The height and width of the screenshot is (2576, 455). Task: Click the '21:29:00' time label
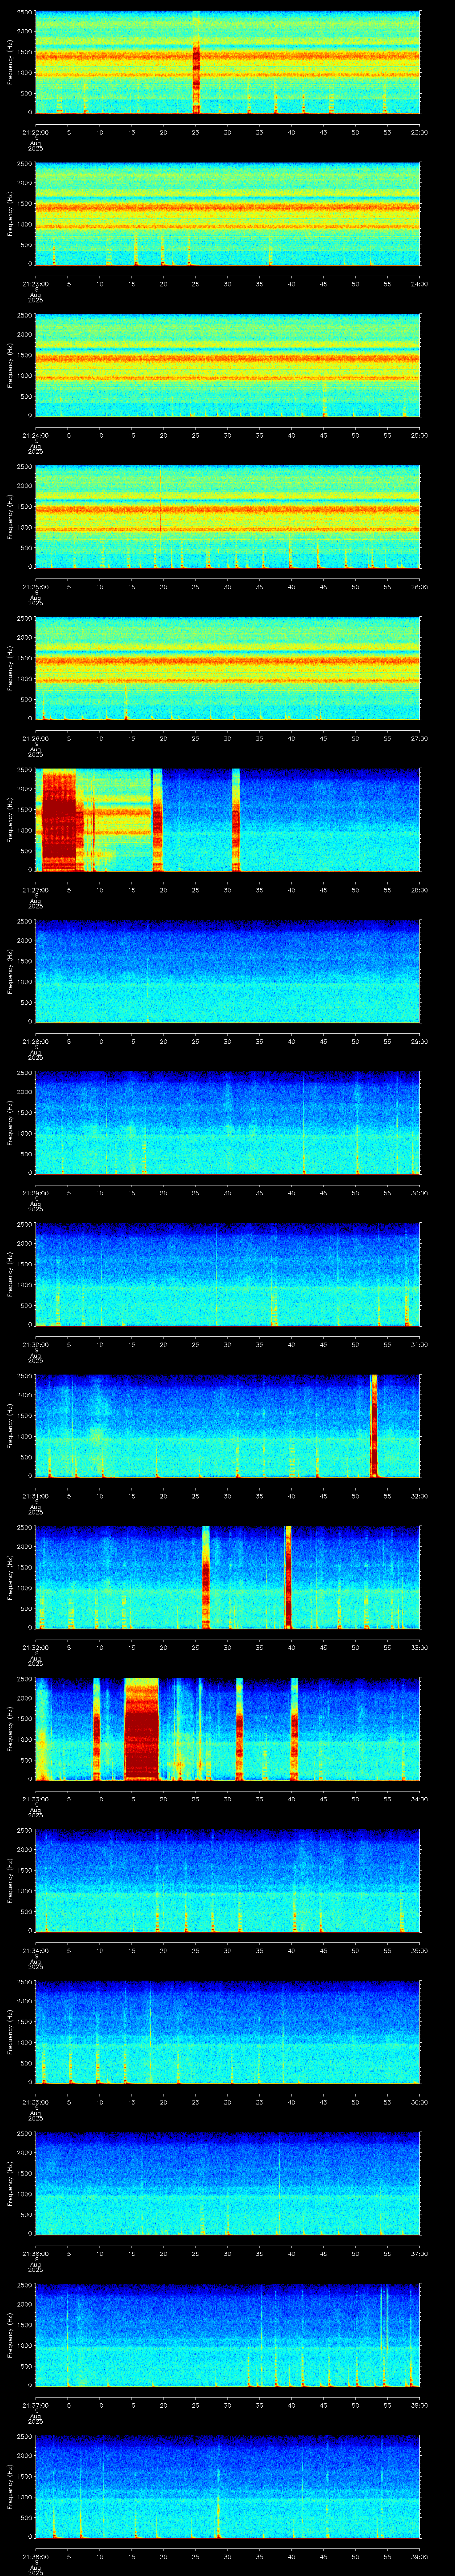point(35,1192)
